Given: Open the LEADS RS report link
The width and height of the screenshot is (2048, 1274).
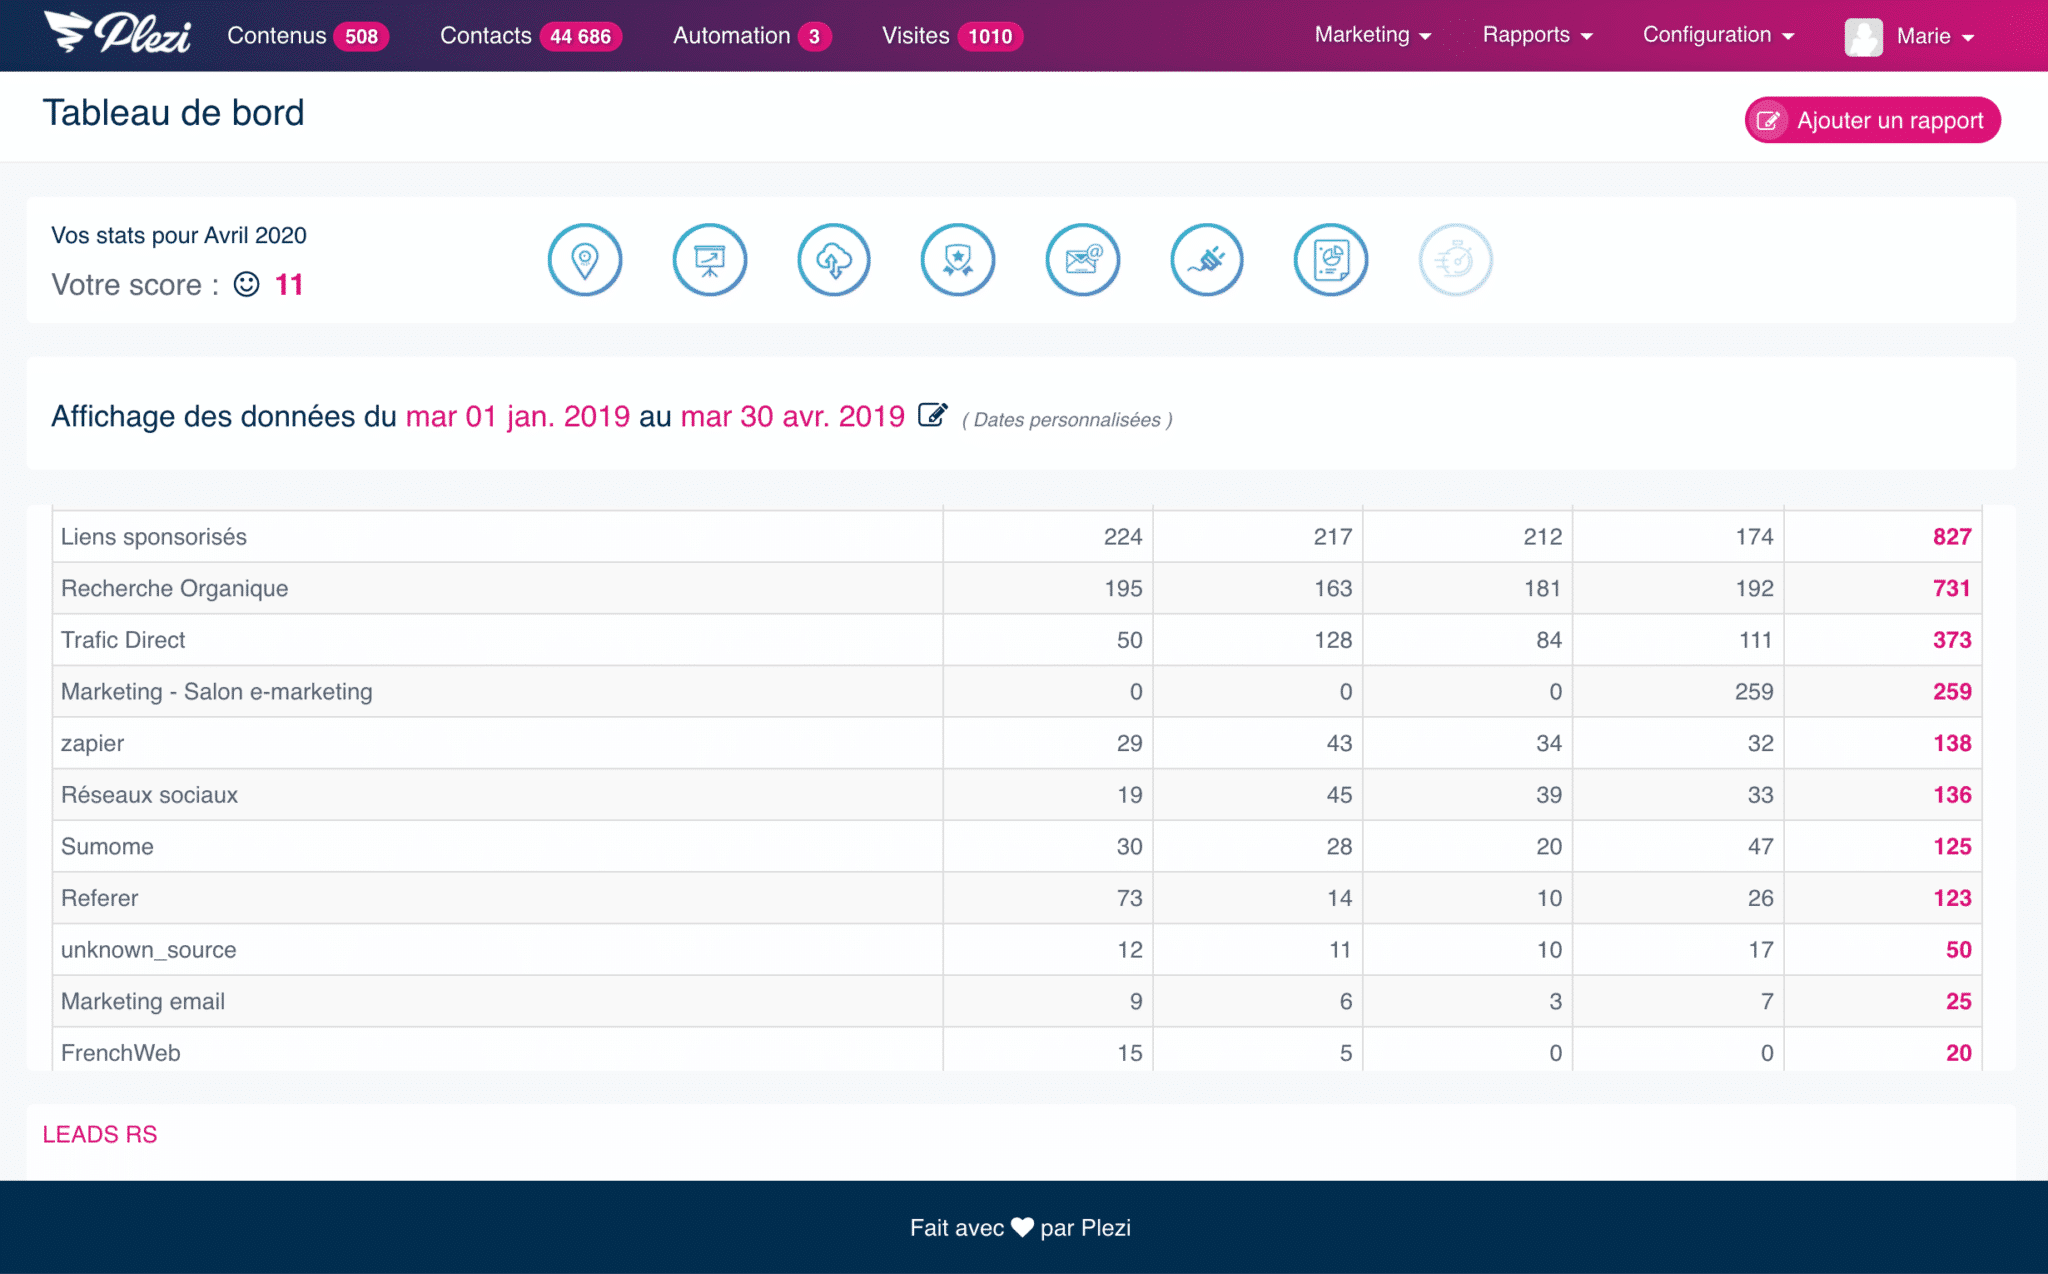Looking at the screenshot, I should (99, 1134).
